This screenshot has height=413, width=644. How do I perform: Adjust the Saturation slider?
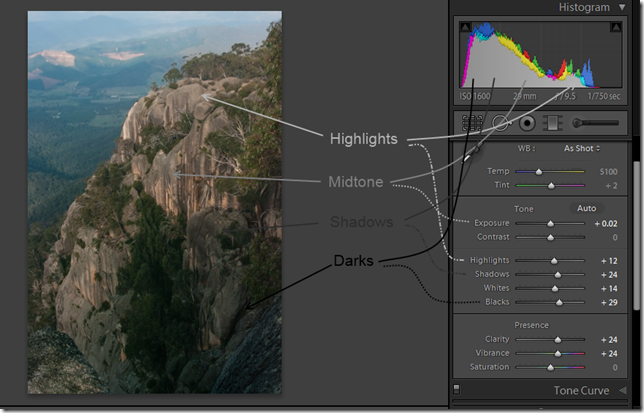[x=550, y=367]
